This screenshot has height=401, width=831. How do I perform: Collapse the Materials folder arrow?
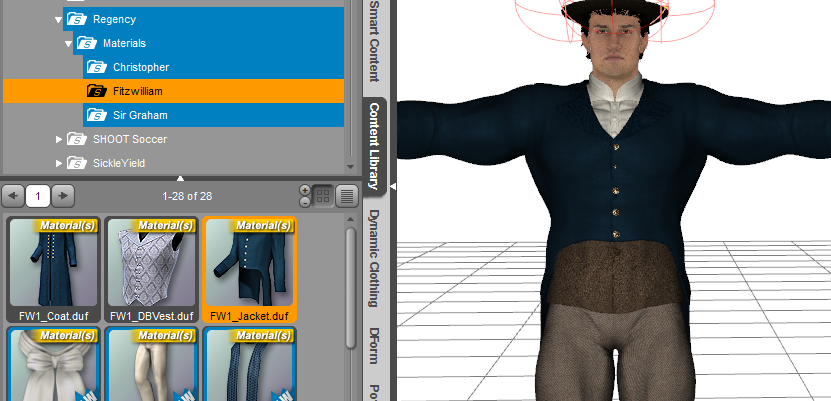coord(68,43)
